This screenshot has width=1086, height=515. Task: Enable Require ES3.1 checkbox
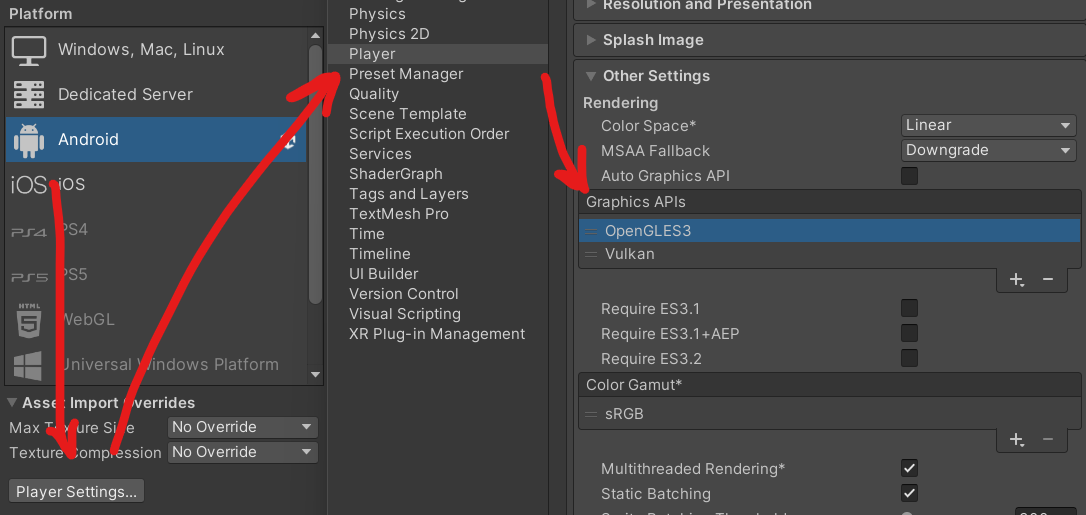[x=909, y=308]
